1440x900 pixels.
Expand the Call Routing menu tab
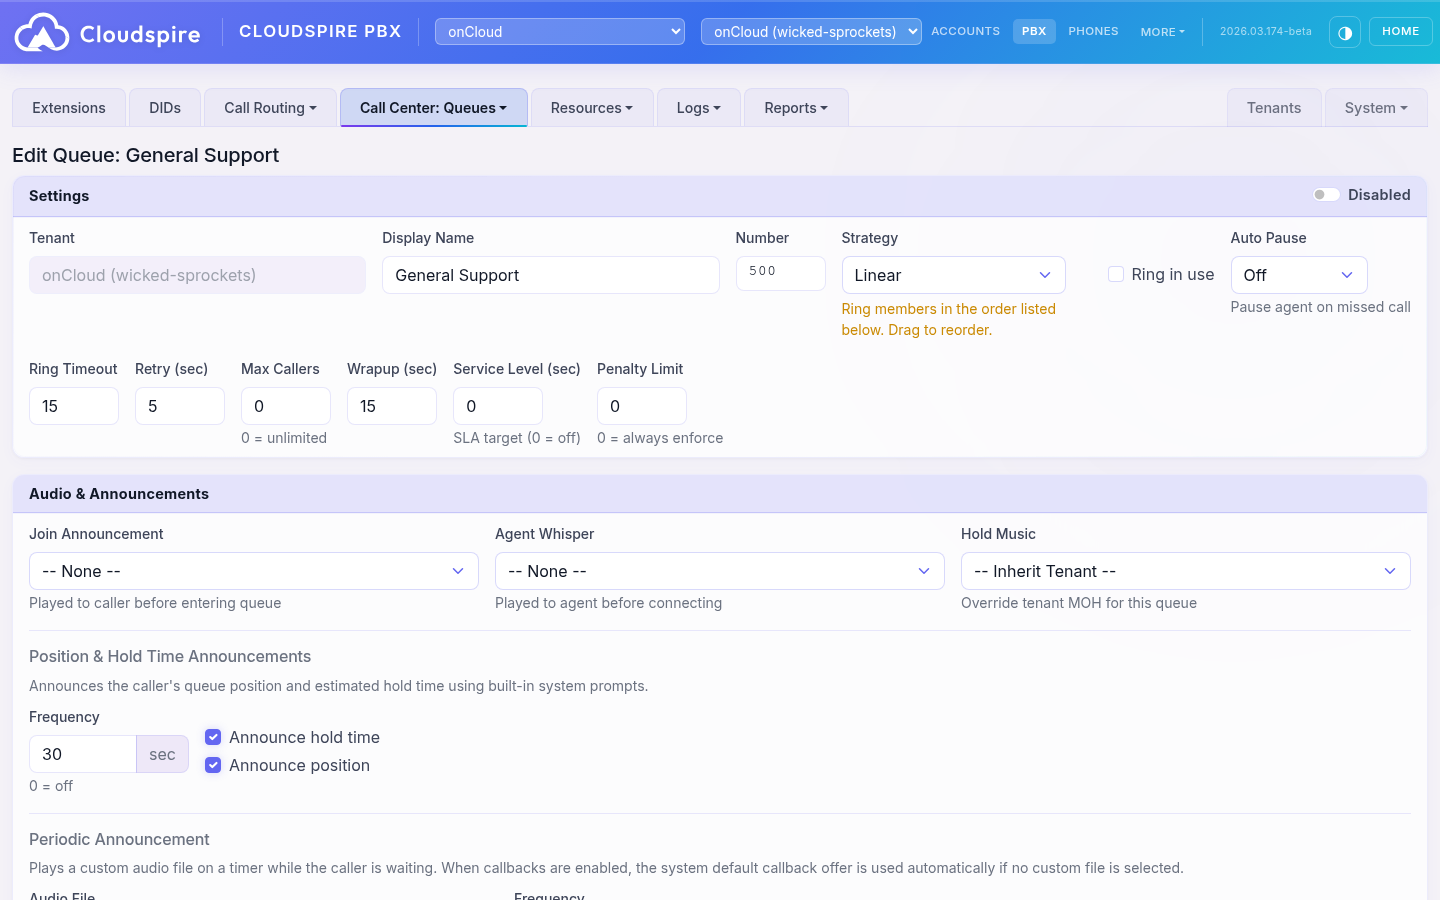[270, 108]
